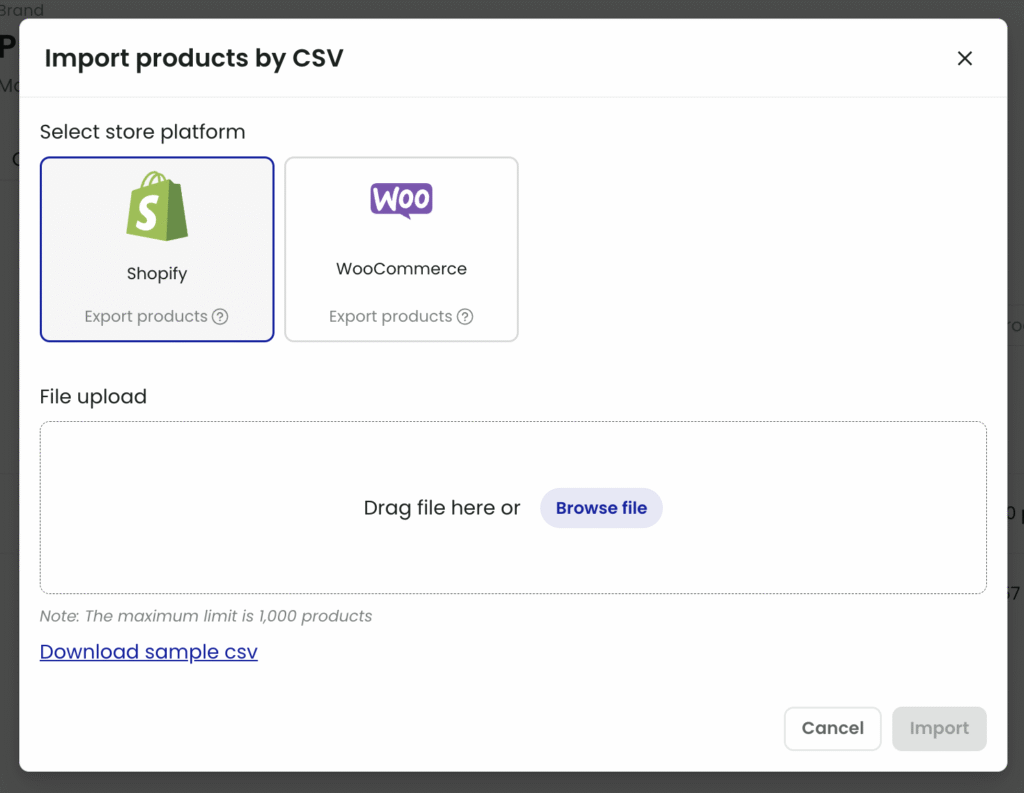Click Export products text under WooCommerce
This screenshot has width=1024, height=793.
(x=391, y=317)
